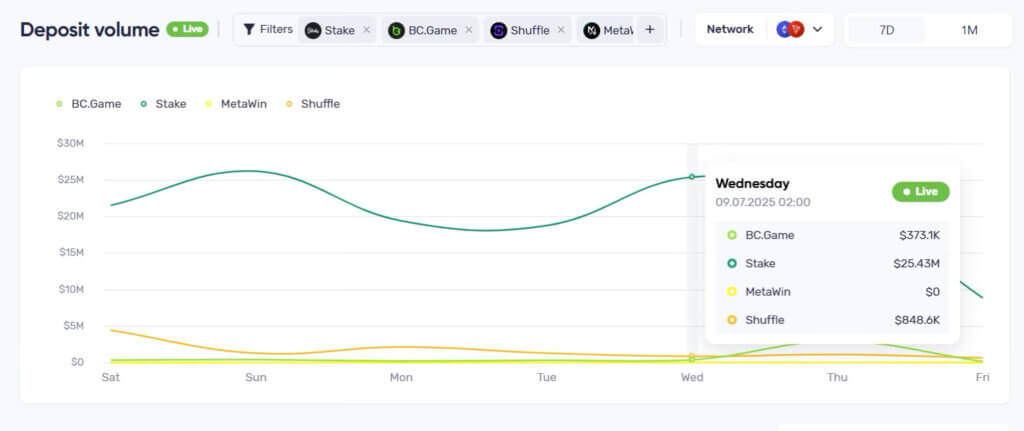
Task: Click the Live badge in Wednesday tooltip
Action: tap(920, 191)
